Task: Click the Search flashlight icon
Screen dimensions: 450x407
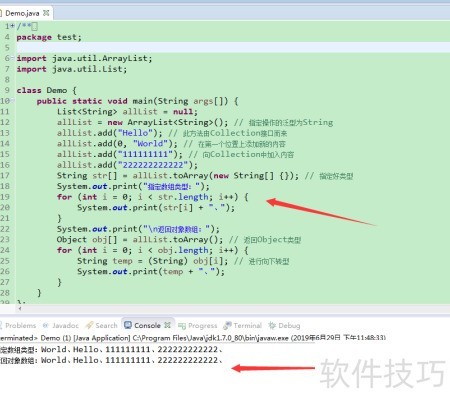Action: (x=89, y=325)
